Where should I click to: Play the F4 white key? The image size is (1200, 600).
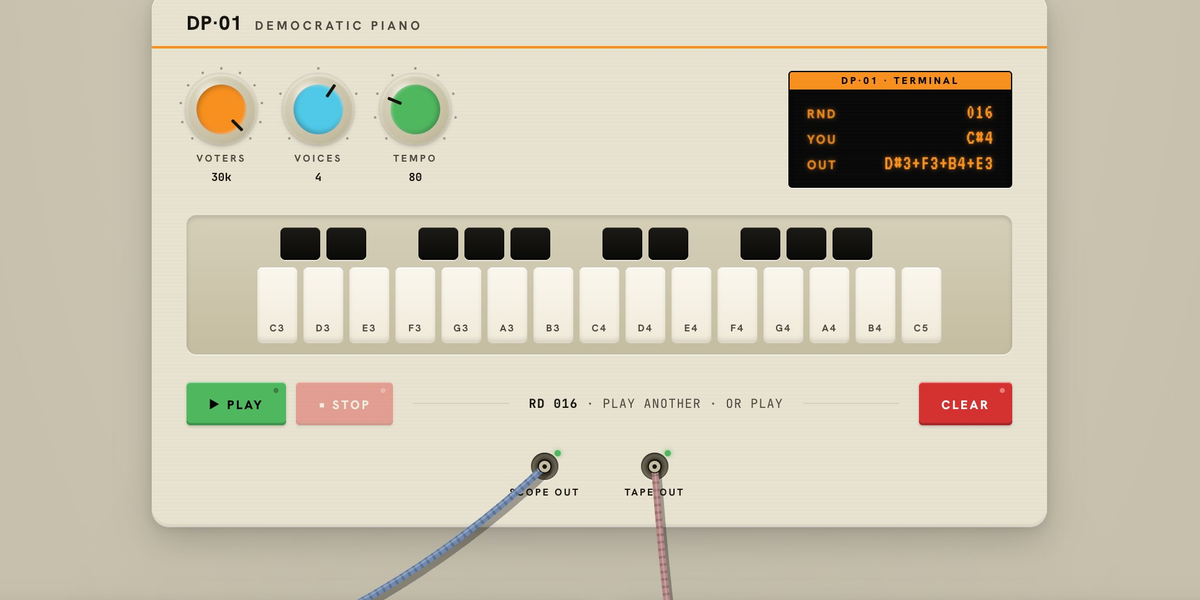[737, 305]
